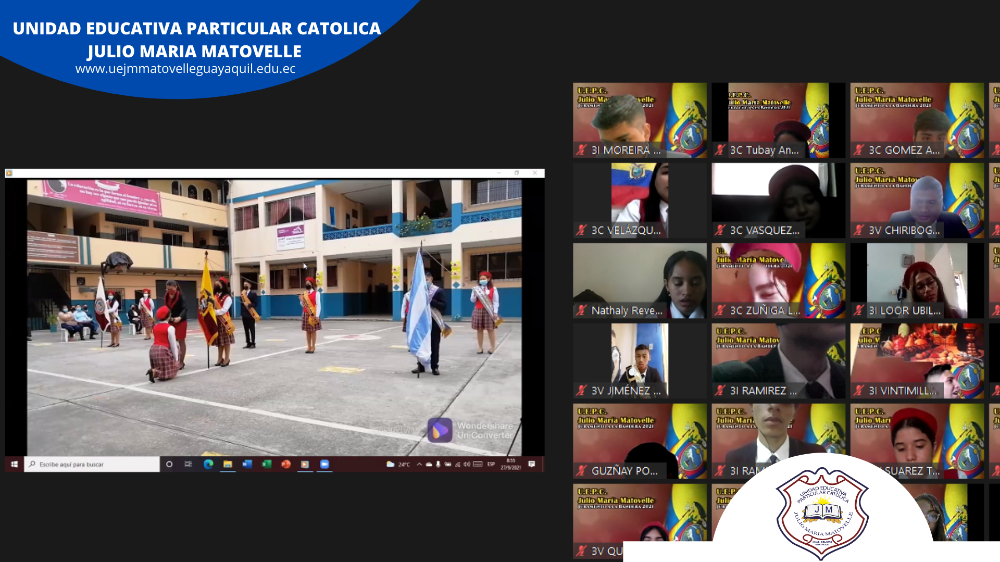Select the Nathaly Reve... participant tile
The image size is (1000, 562).
point(640,281)
